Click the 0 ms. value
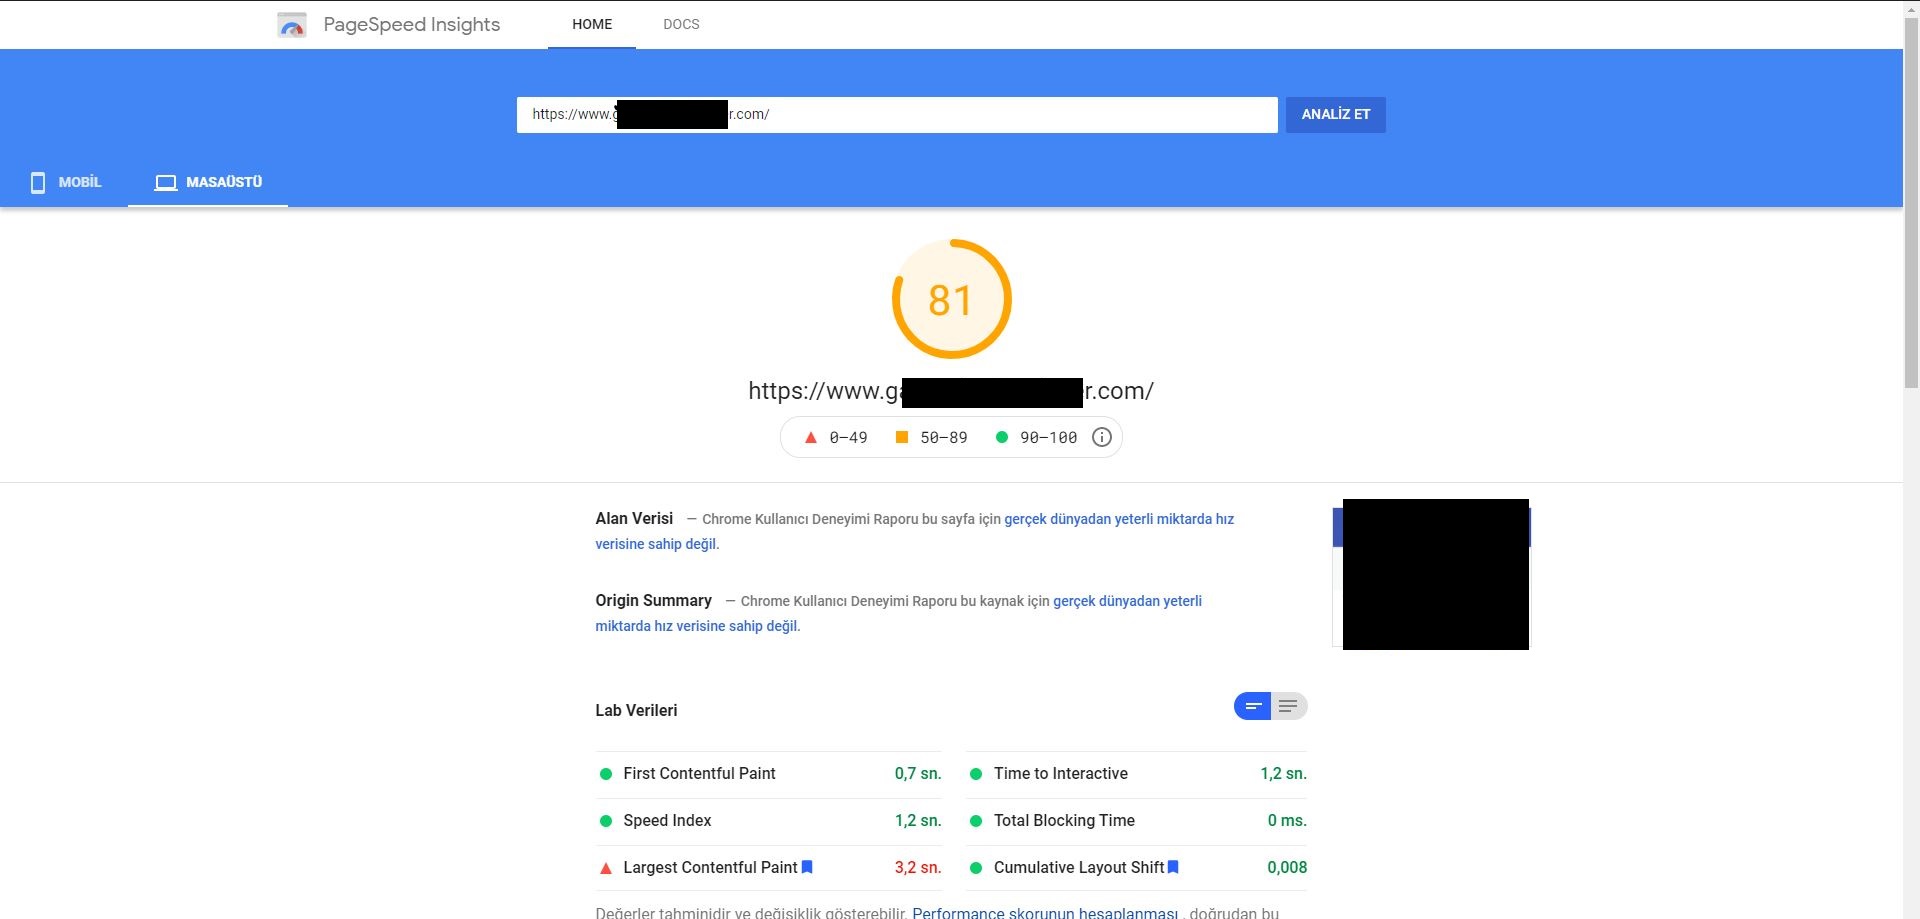 1287,820
